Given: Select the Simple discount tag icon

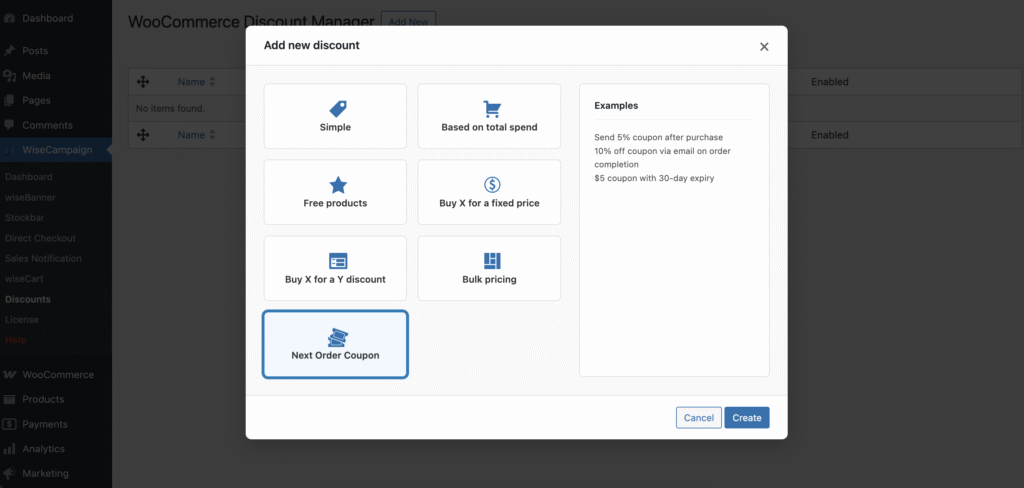Looking at the screenshot, I should click(x=337, y=109).
